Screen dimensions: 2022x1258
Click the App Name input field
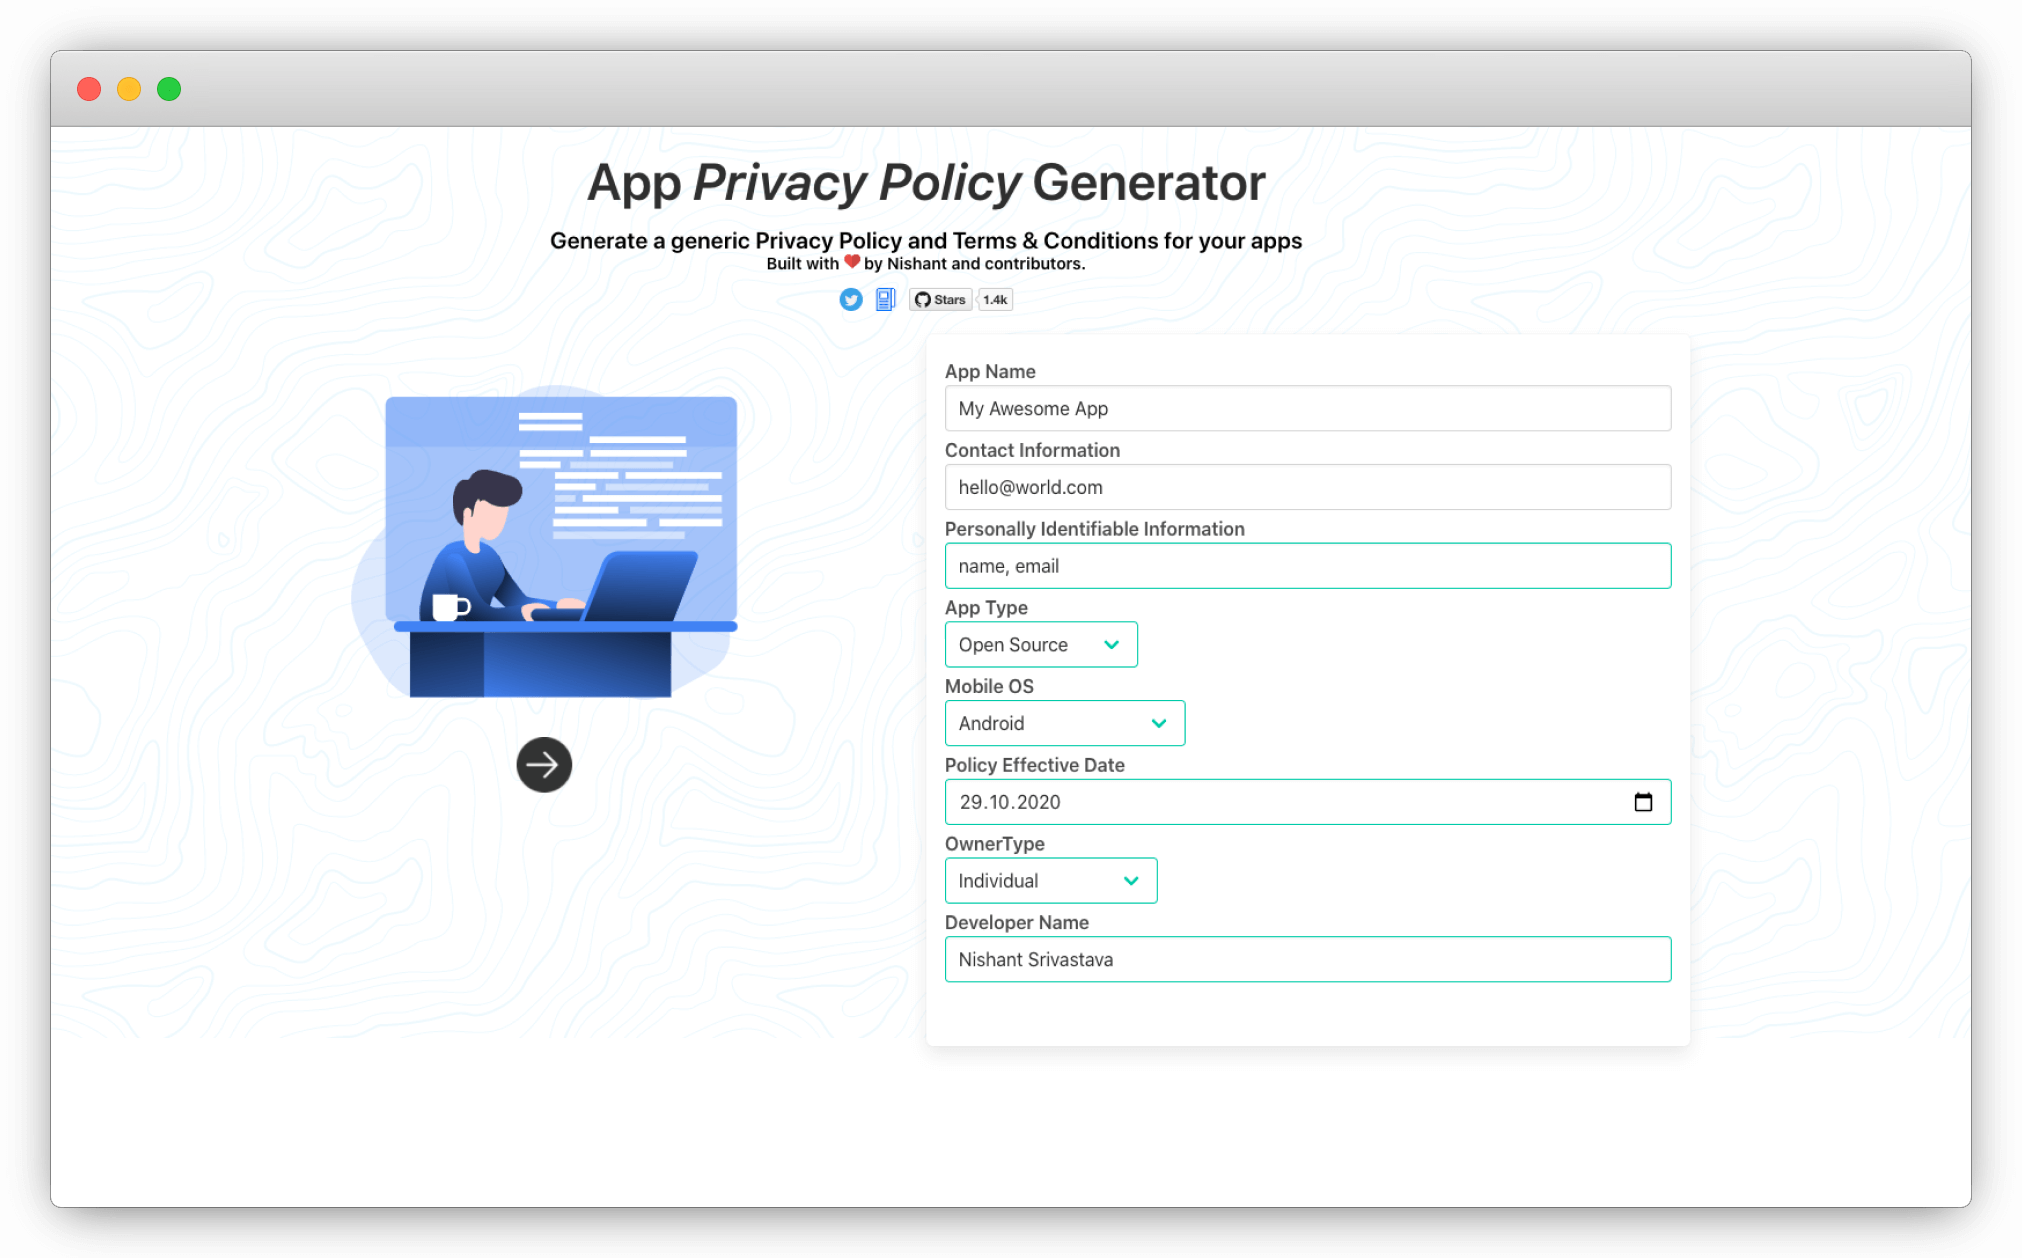click(1306, 407)
